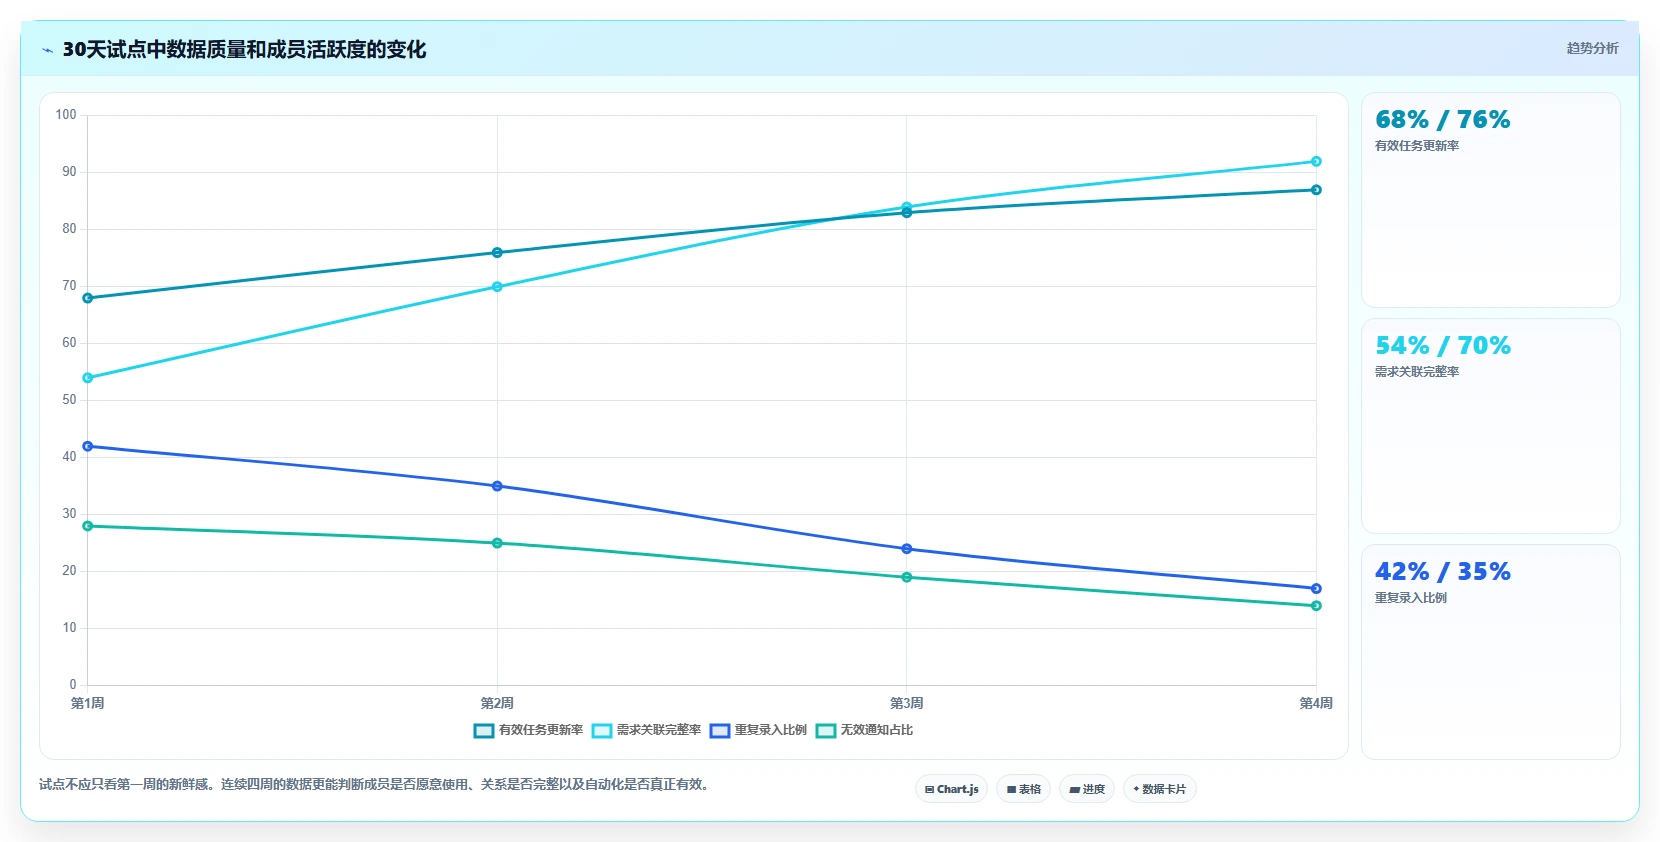Click the chart title 30天试点中数据质量和成员活跃度的变化
1660x842 pixels.
click(x=245, y=49)
